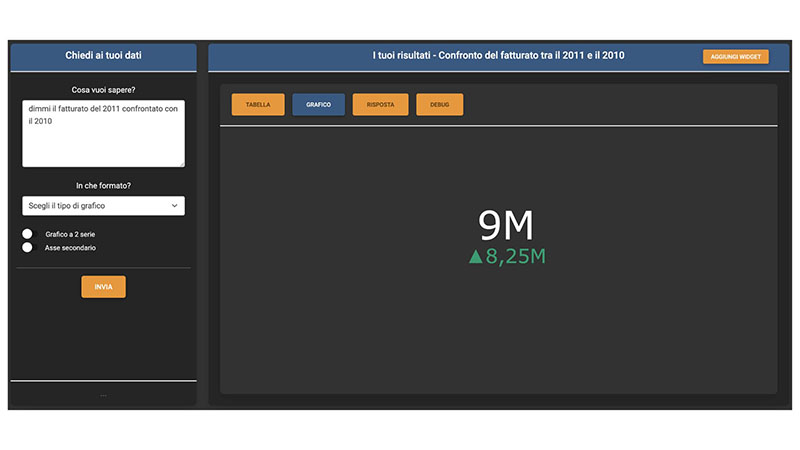Expand the 'Scegli il tipo di grafico' dropdown

(x=104, y=206)
